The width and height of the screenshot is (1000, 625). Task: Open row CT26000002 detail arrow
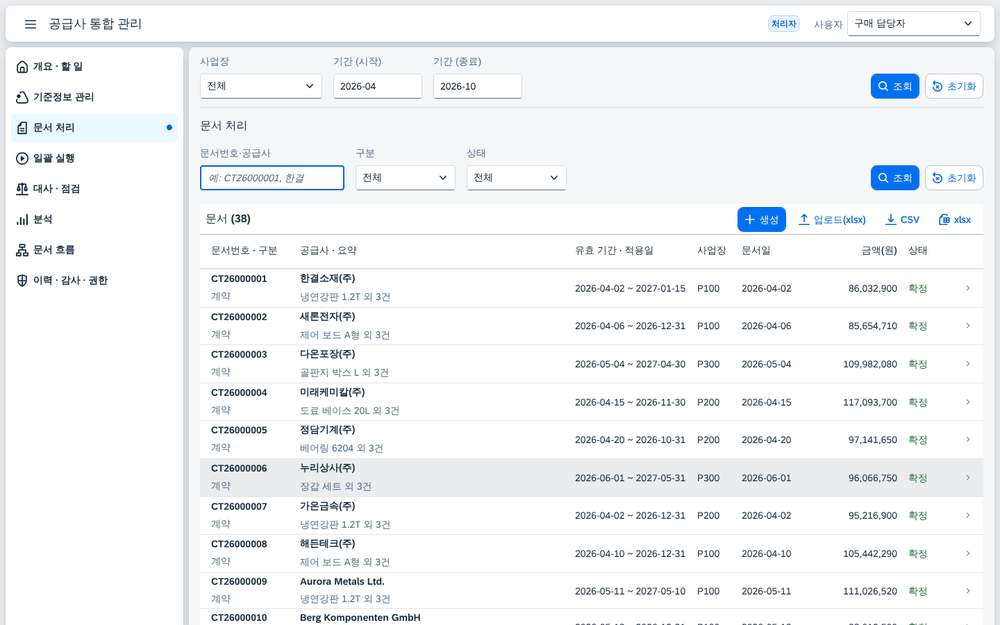[x=967, y=326]
